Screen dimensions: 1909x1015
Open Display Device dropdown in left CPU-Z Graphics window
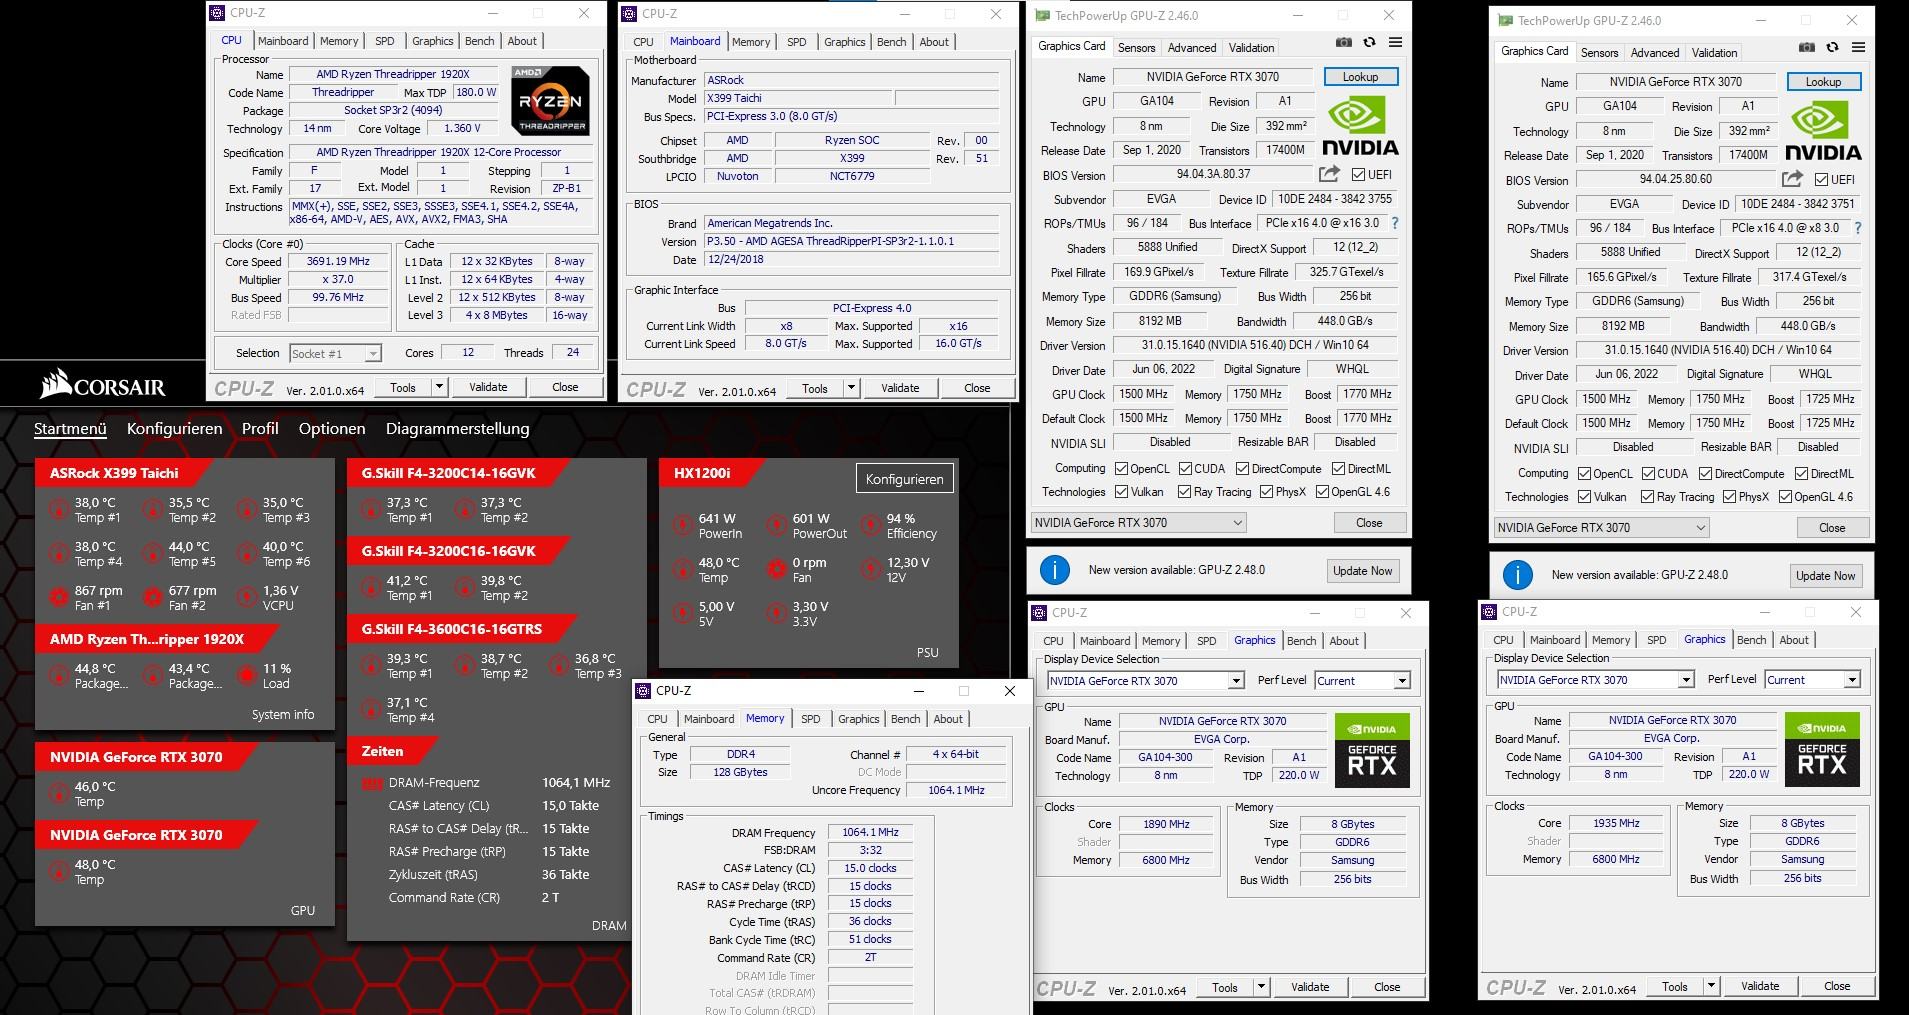(x=1145, y=680)
